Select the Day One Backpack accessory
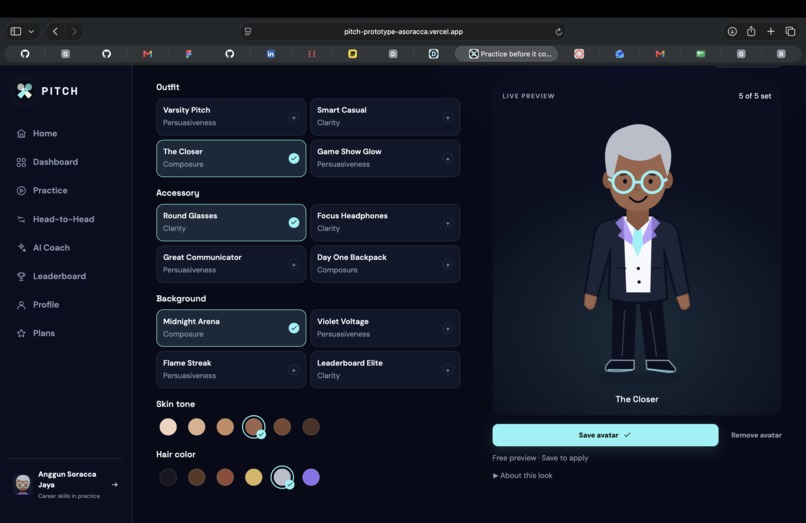 (x=385, y=264)
